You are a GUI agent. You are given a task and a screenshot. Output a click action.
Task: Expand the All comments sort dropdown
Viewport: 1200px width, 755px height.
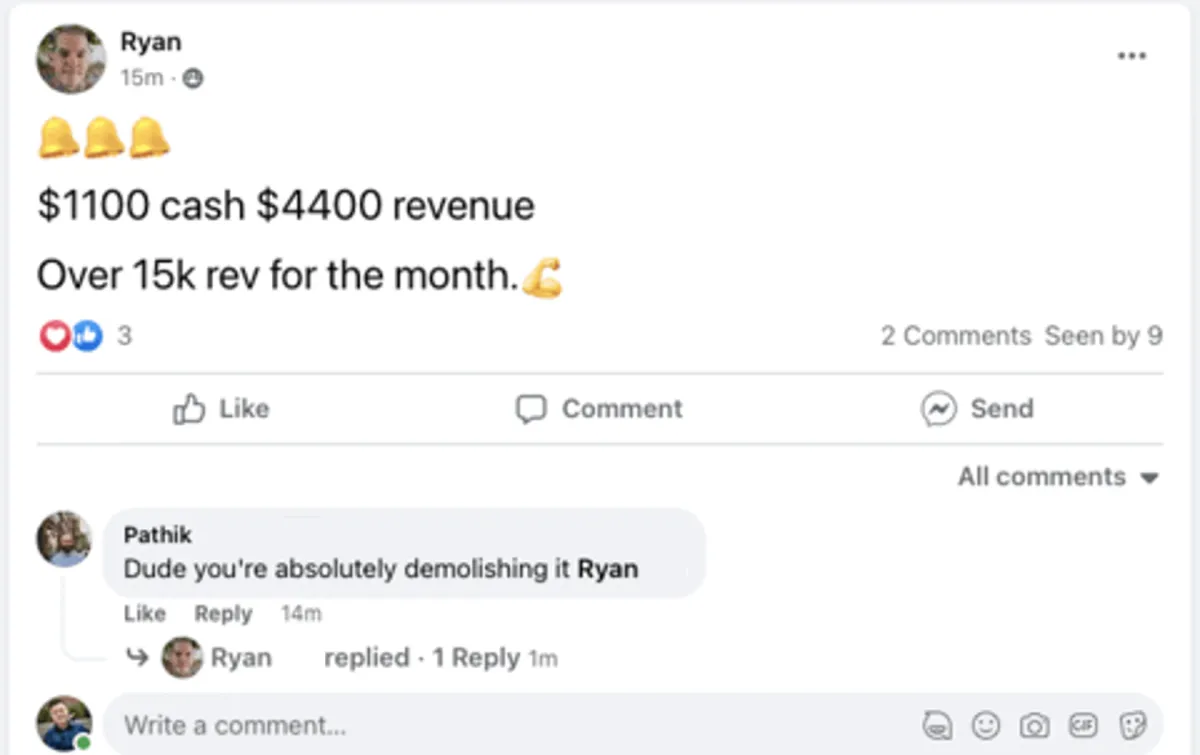[x=1057, y=477]
